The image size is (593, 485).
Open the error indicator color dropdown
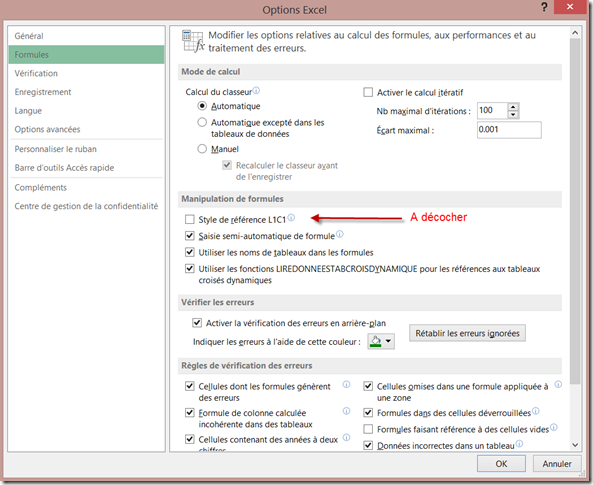click(388, 341)
